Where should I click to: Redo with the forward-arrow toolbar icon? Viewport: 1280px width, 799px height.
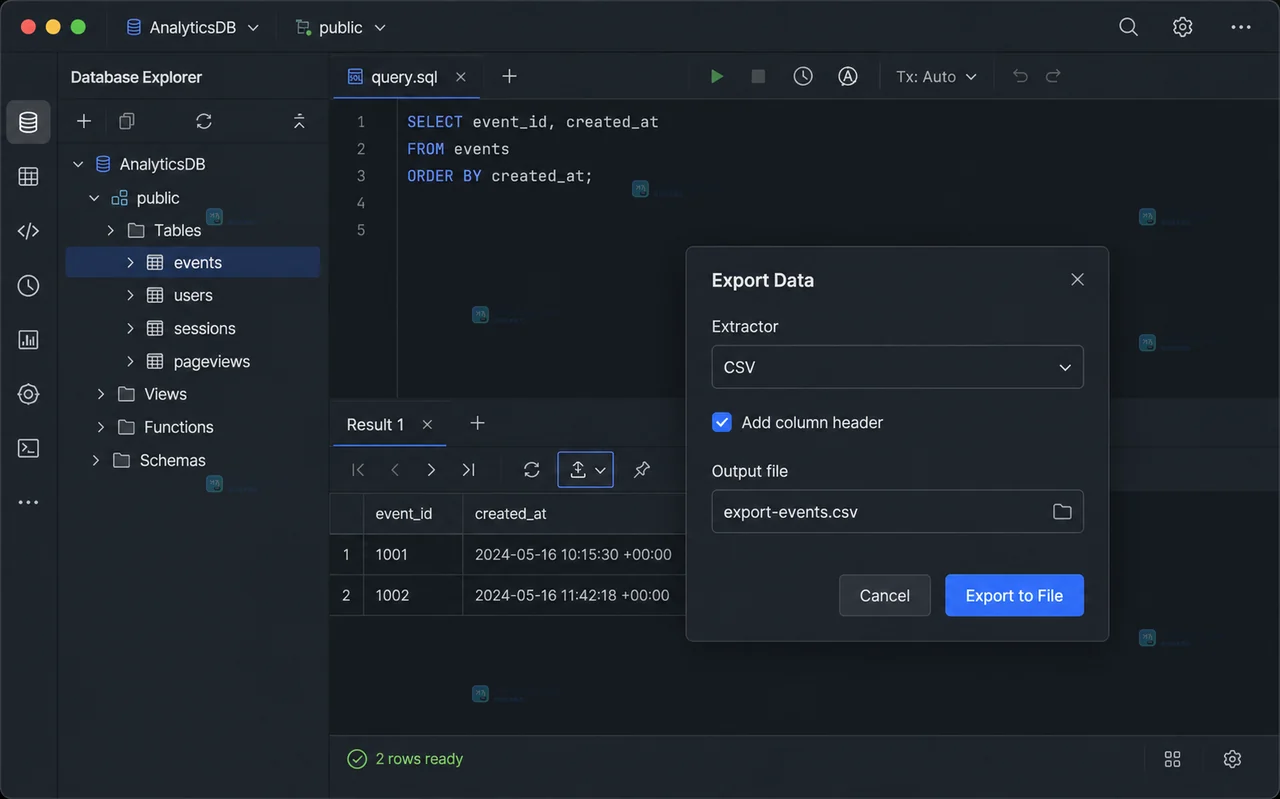[x=1053, y=77]
